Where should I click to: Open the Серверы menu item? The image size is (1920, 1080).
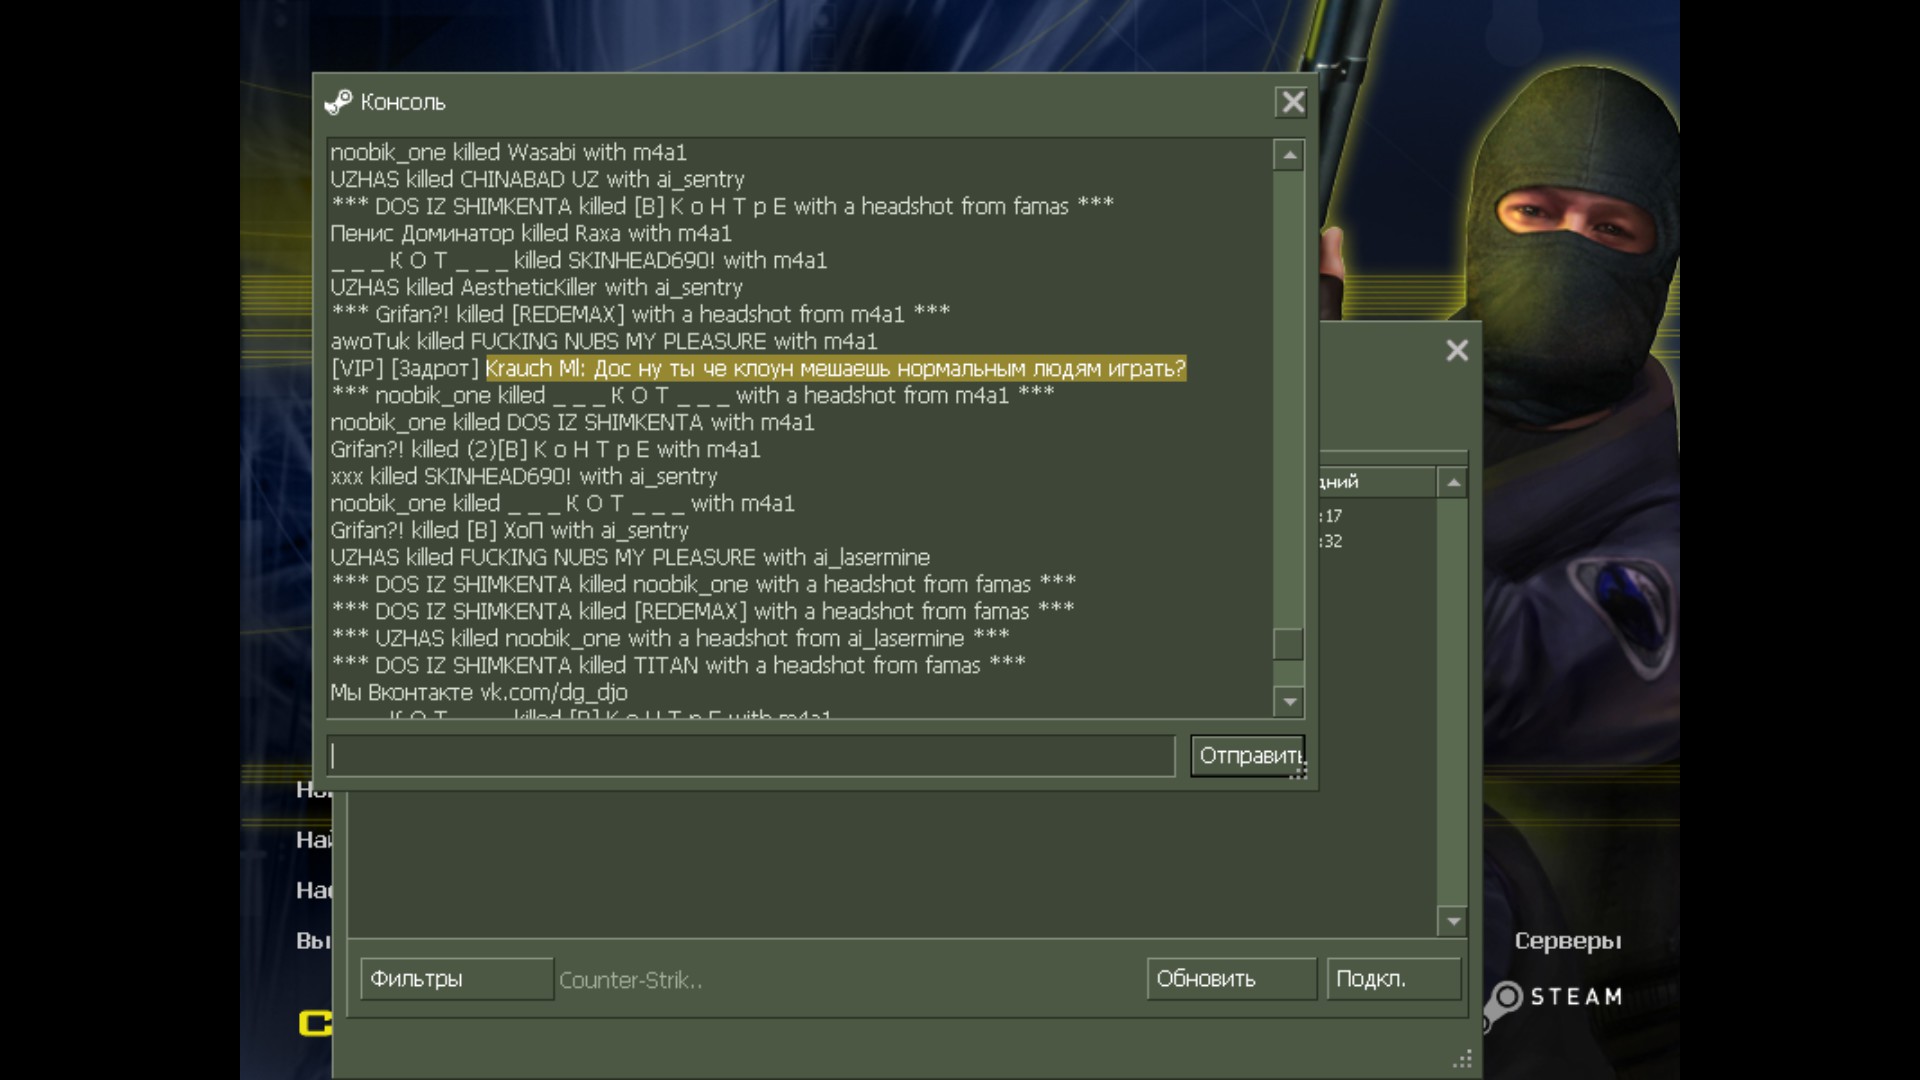tap(1567, 941)
